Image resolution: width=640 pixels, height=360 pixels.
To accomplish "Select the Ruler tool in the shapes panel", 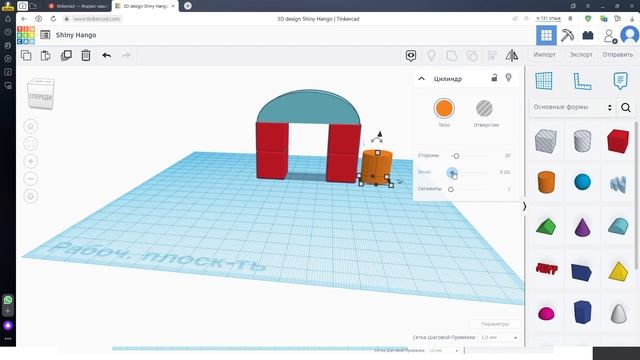I will [x=582, y=81].
